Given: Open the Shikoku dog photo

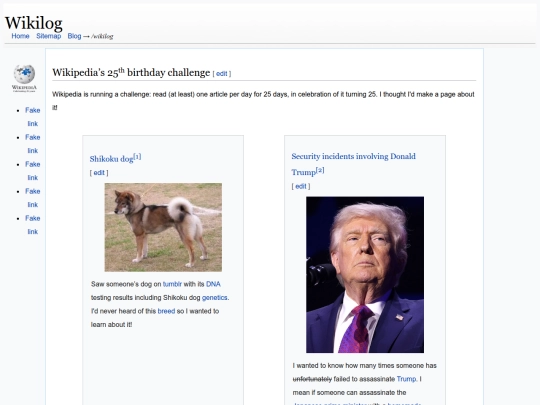Looking at the screenshot, I should click(163, 227).
